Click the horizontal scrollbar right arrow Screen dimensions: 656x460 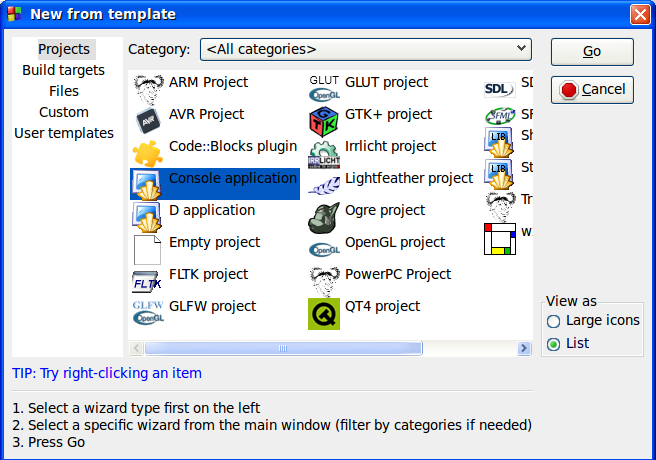[524, 348]
